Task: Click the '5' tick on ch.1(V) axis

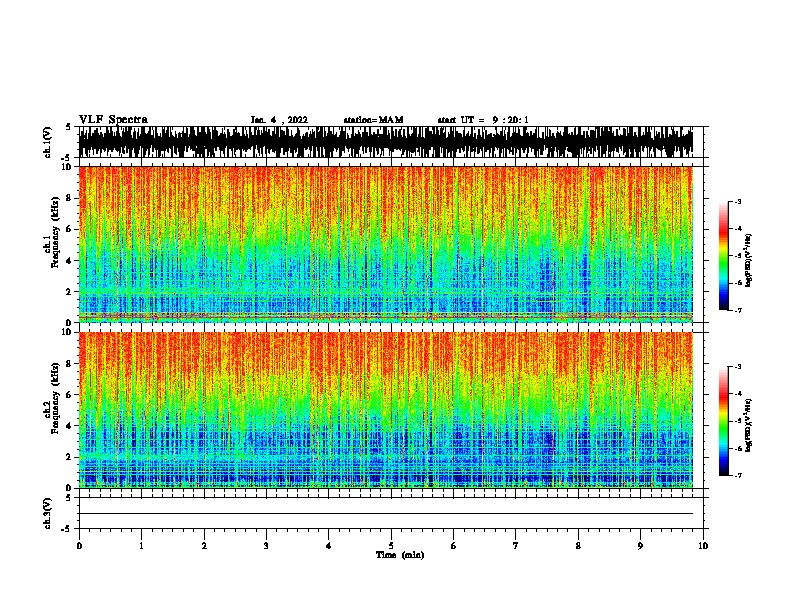Action: pos(69,127)
